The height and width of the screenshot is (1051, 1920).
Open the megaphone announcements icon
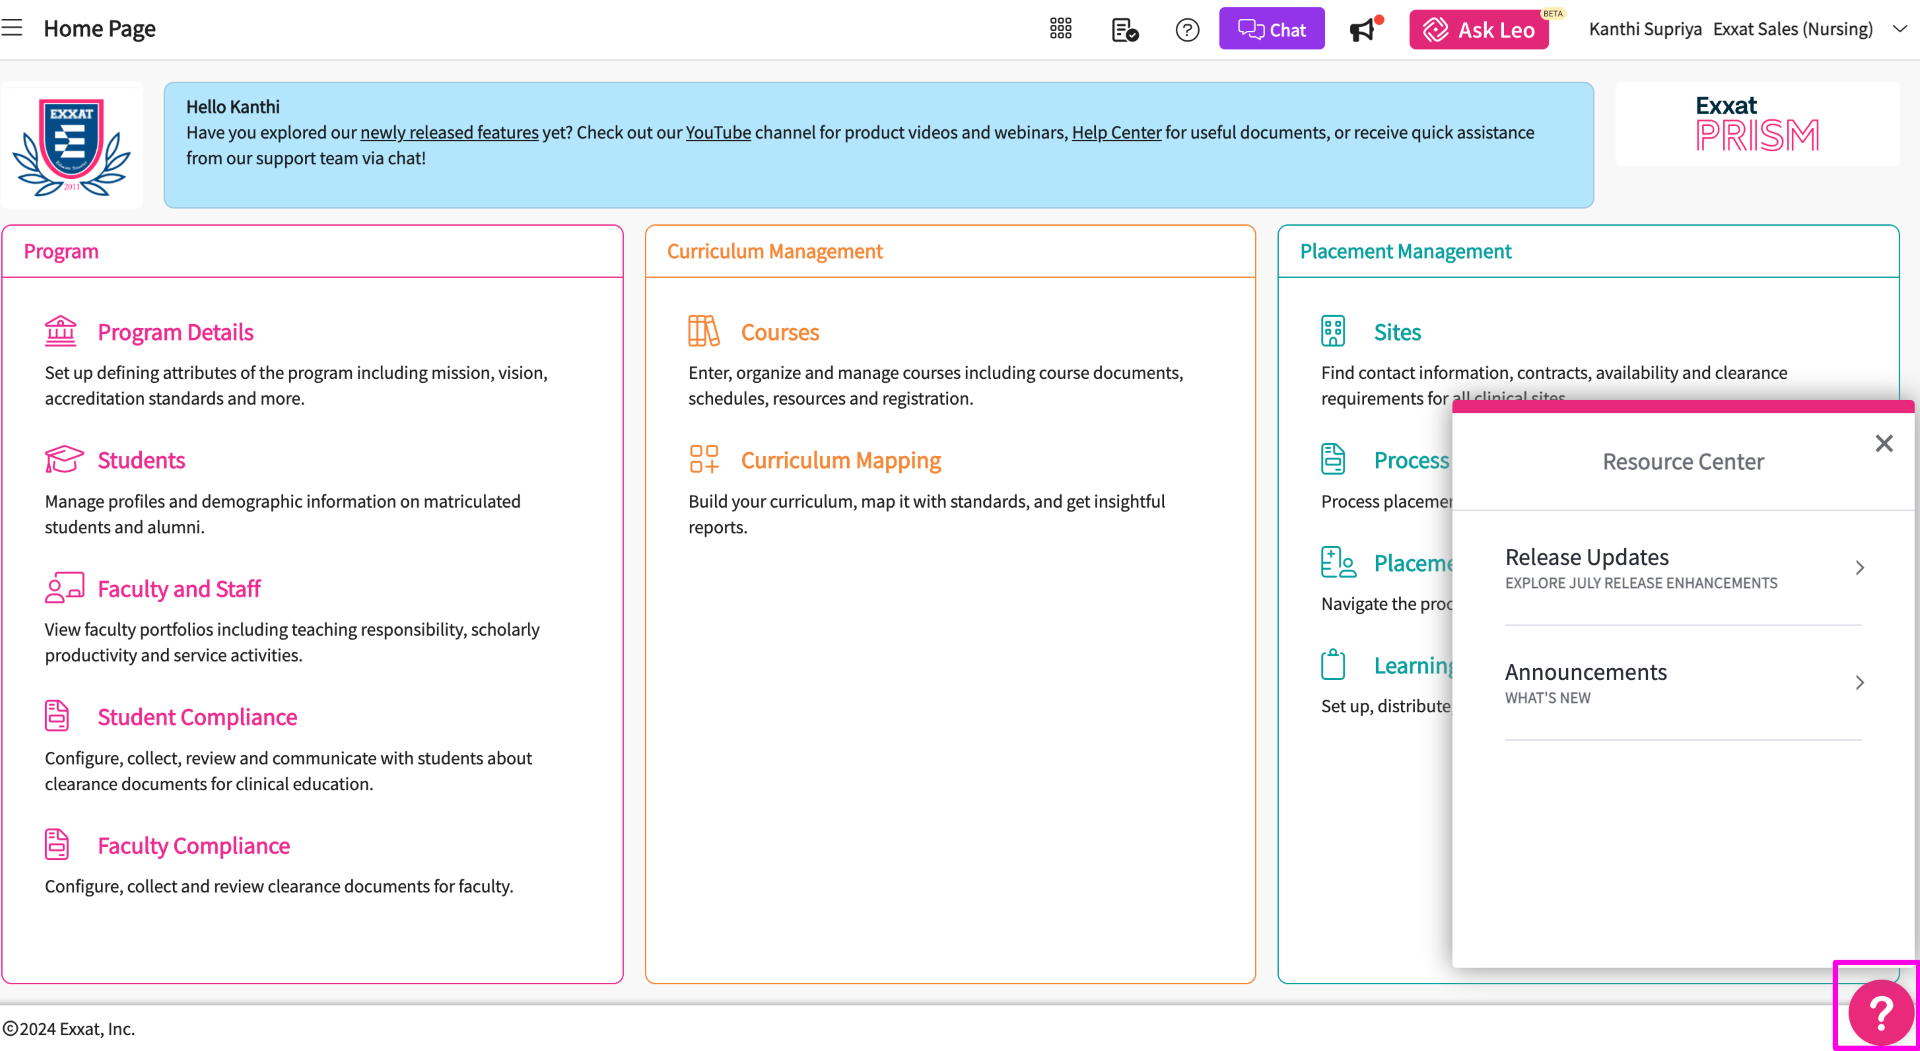(x=1363, y=30)
